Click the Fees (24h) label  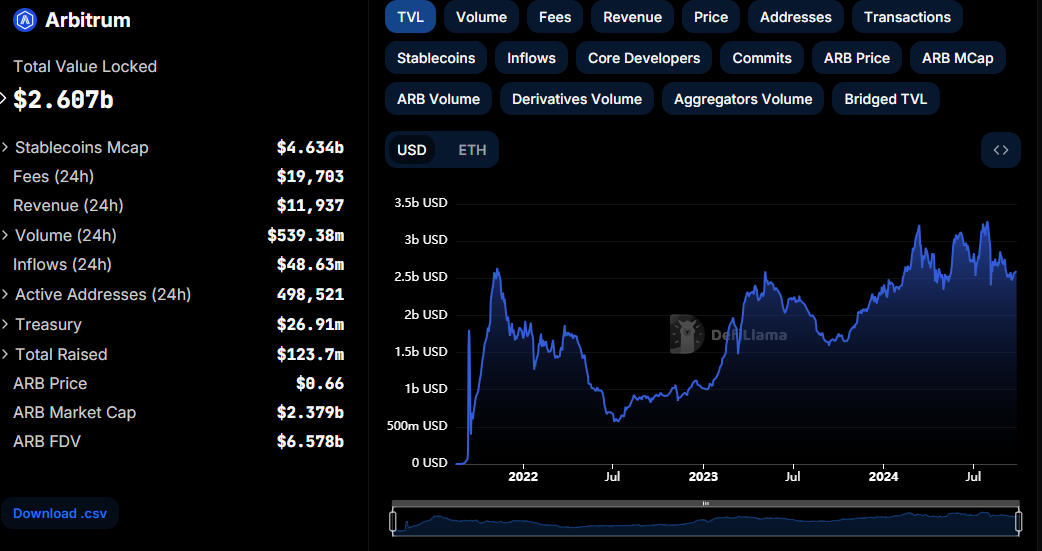click(x=53, y=176)
